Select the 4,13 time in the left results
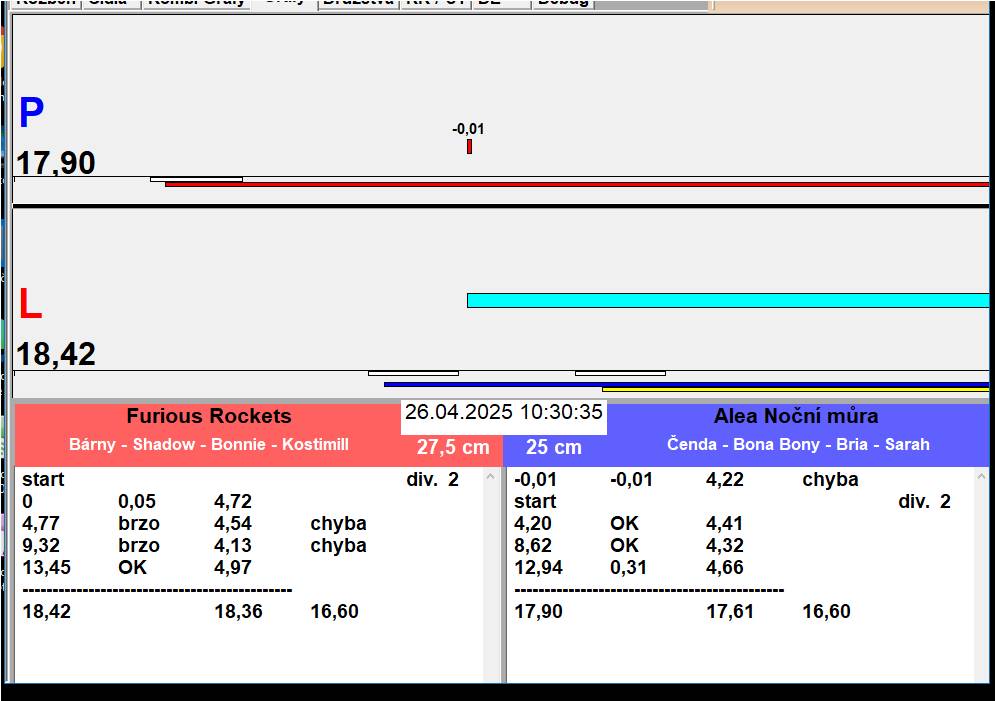 [233, 546]
